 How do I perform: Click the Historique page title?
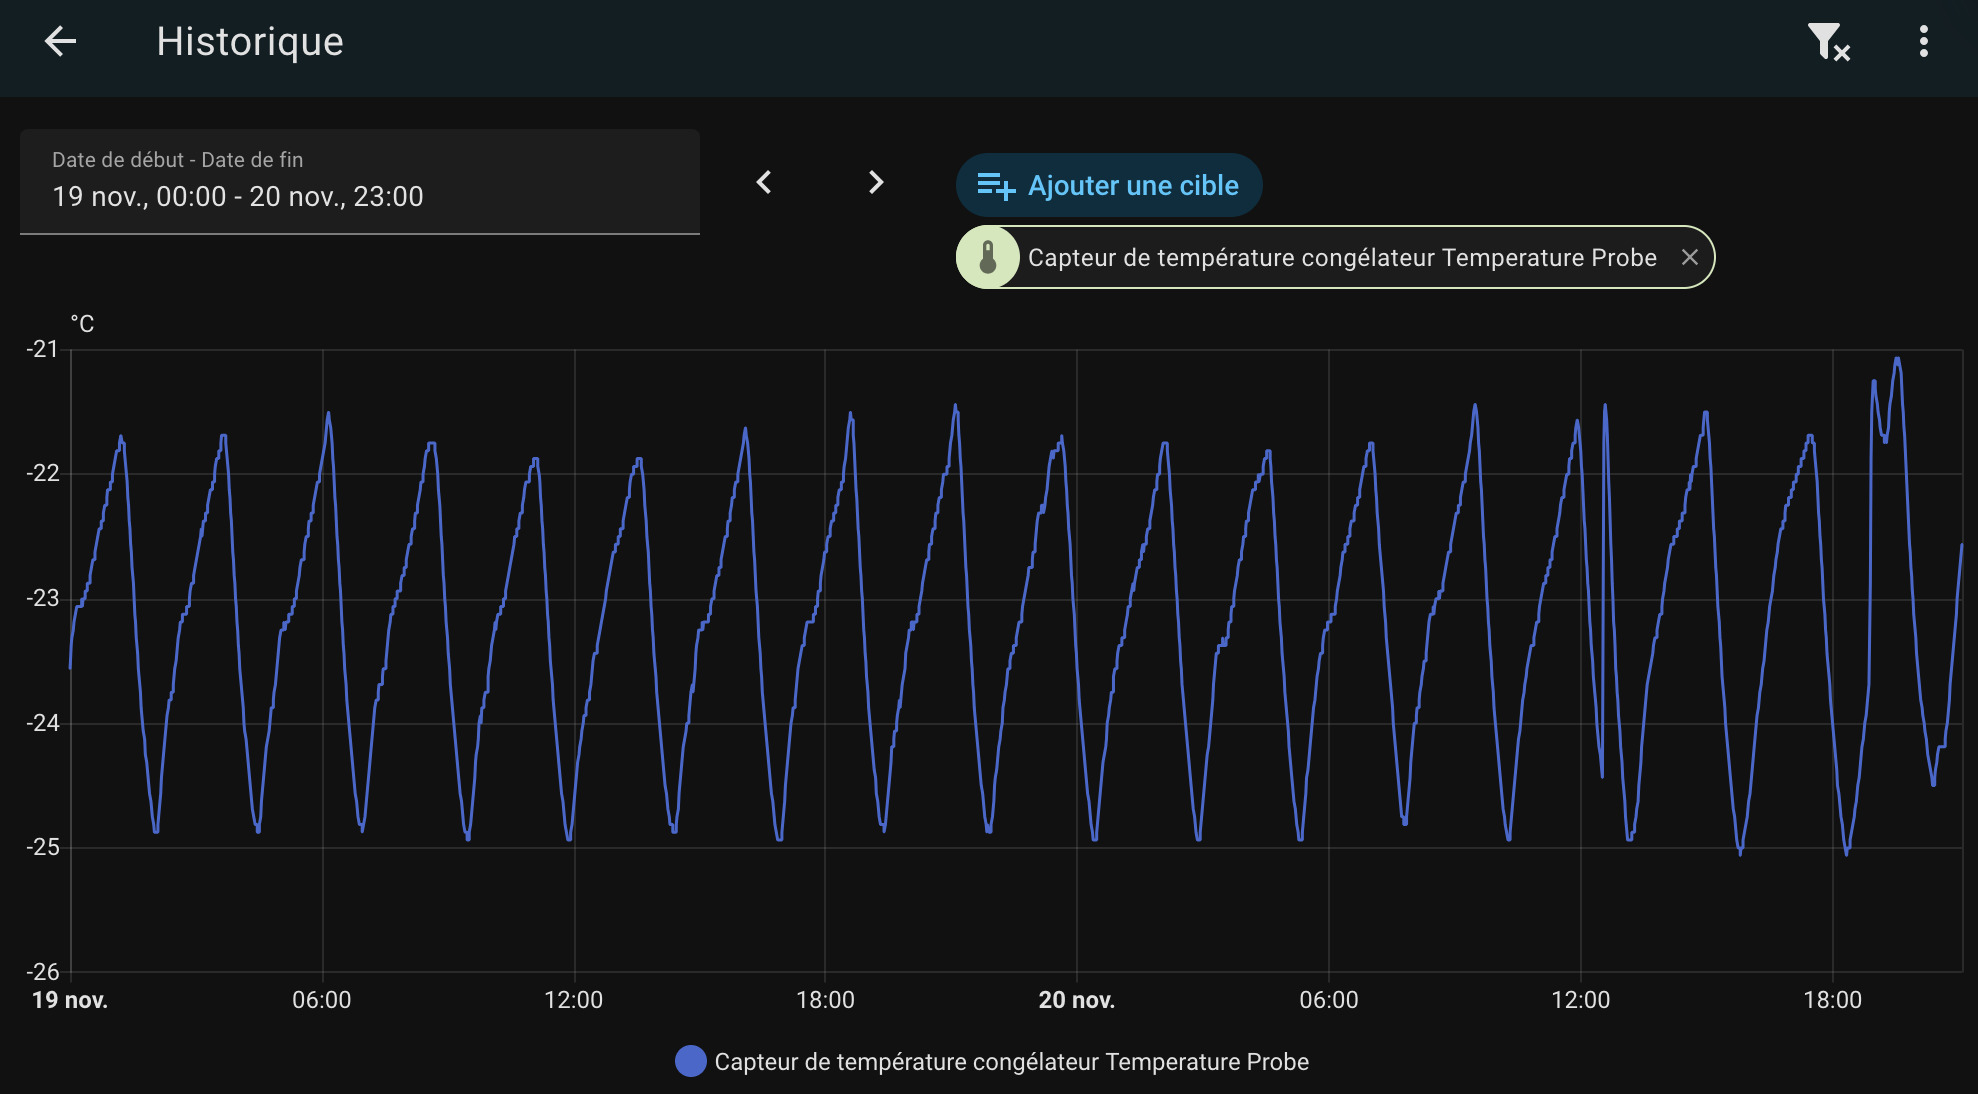pyautogui.click(x=250, y=42)
